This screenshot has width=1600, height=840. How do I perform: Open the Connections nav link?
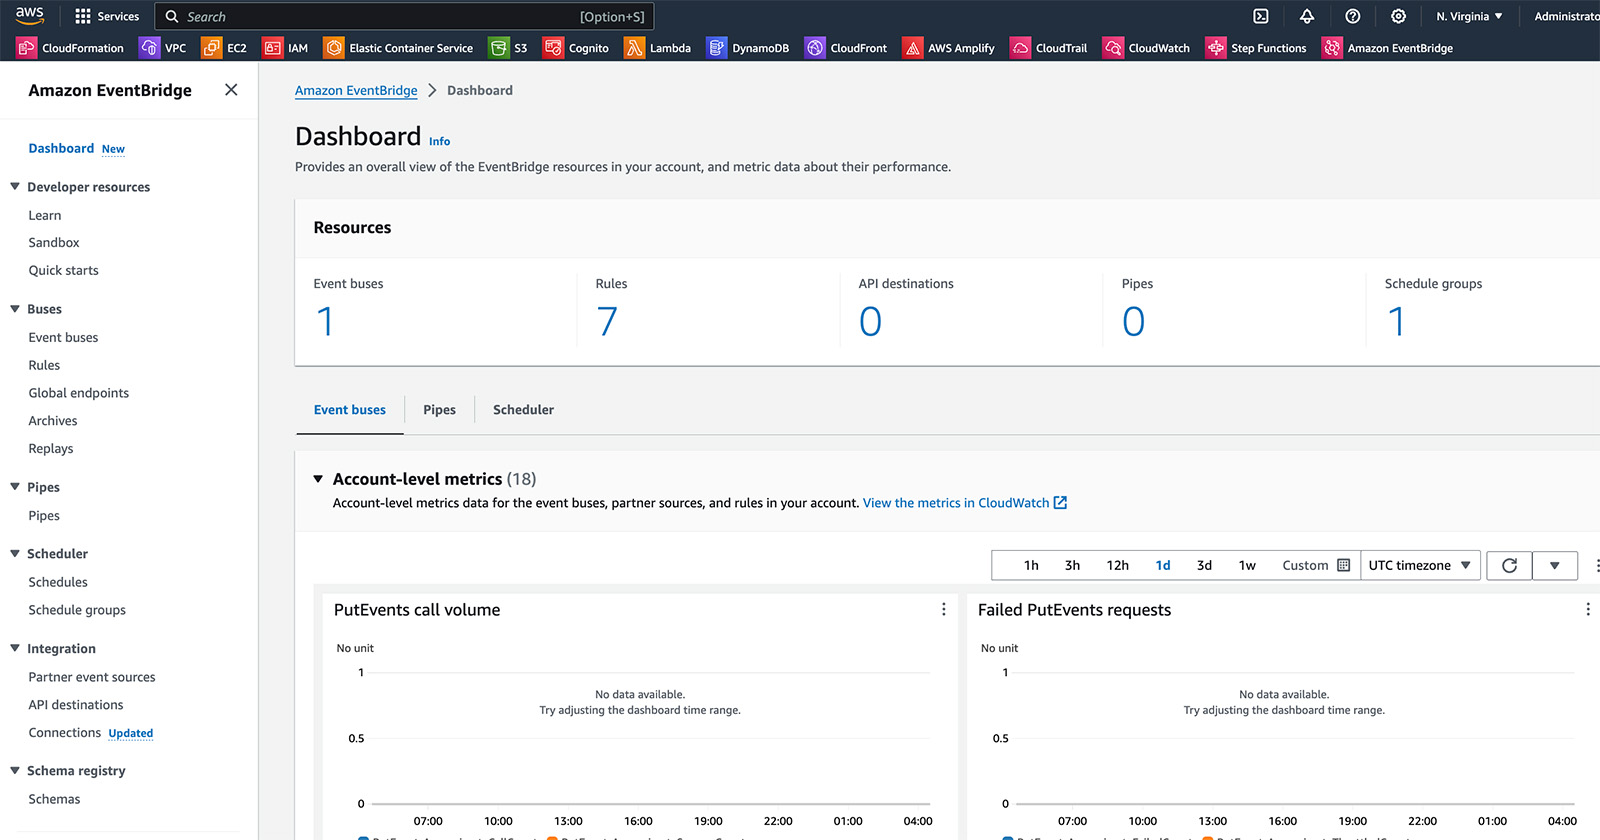[65, 732]
